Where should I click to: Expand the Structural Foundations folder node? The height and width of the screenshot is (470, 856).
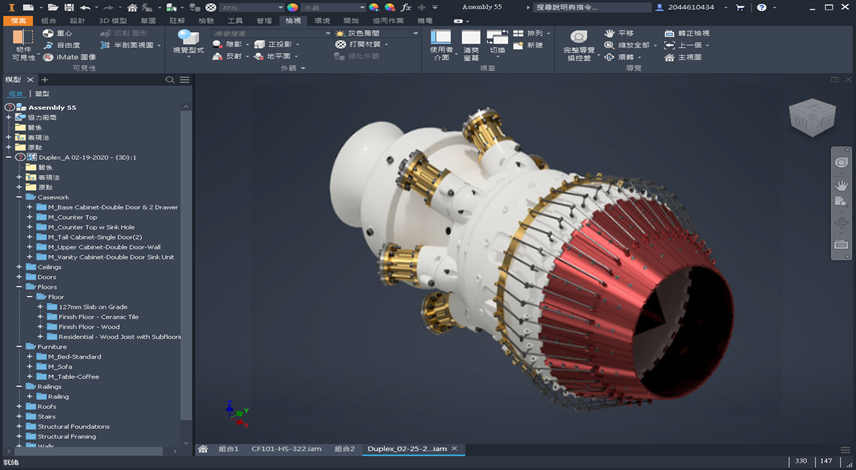click(x=19, y=426)
